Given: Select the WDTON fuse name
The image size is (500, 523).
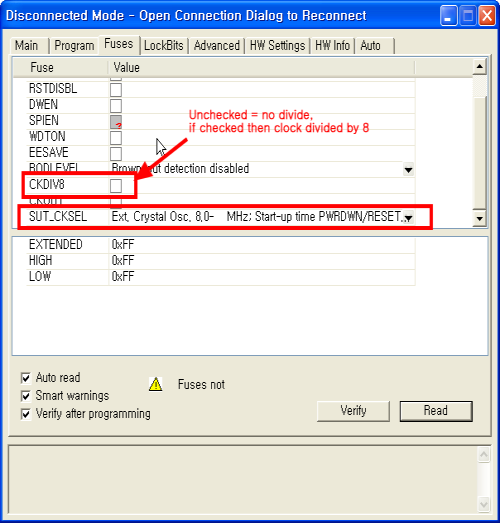Looking at the screenshot, I should (47, 137).
